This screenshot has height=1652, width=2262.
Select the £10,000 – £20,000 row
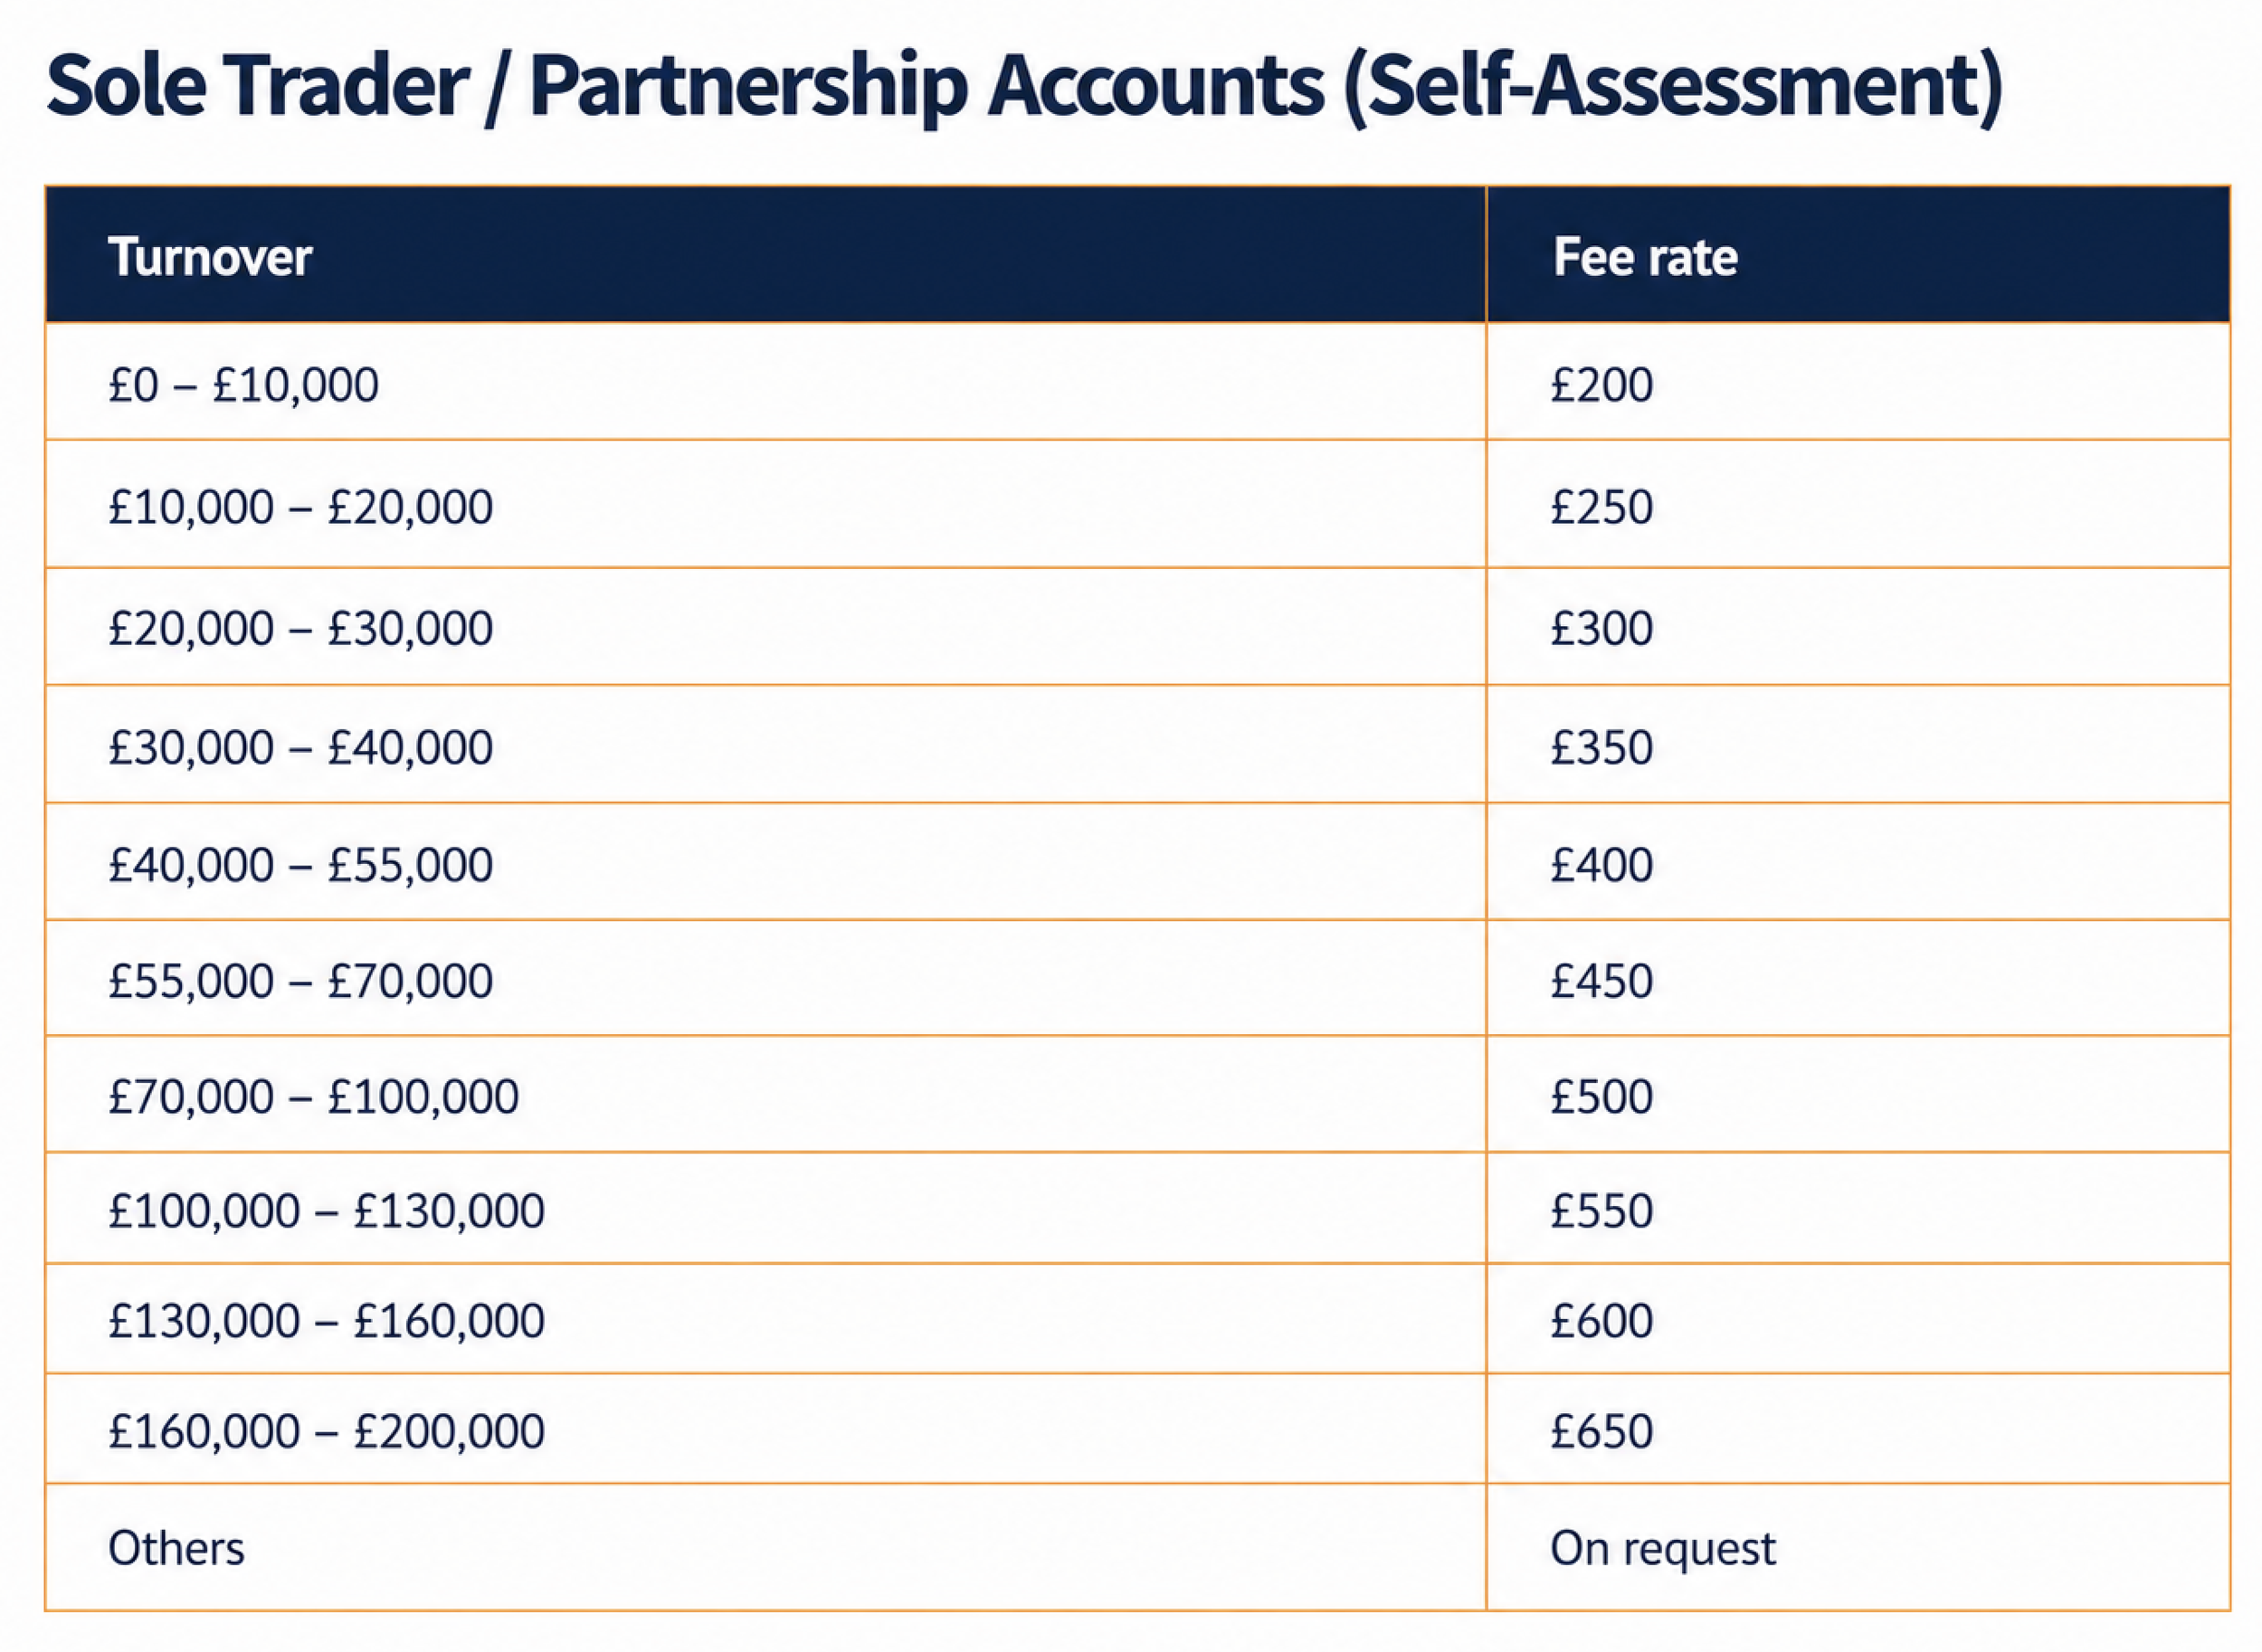click(1138, 504)
